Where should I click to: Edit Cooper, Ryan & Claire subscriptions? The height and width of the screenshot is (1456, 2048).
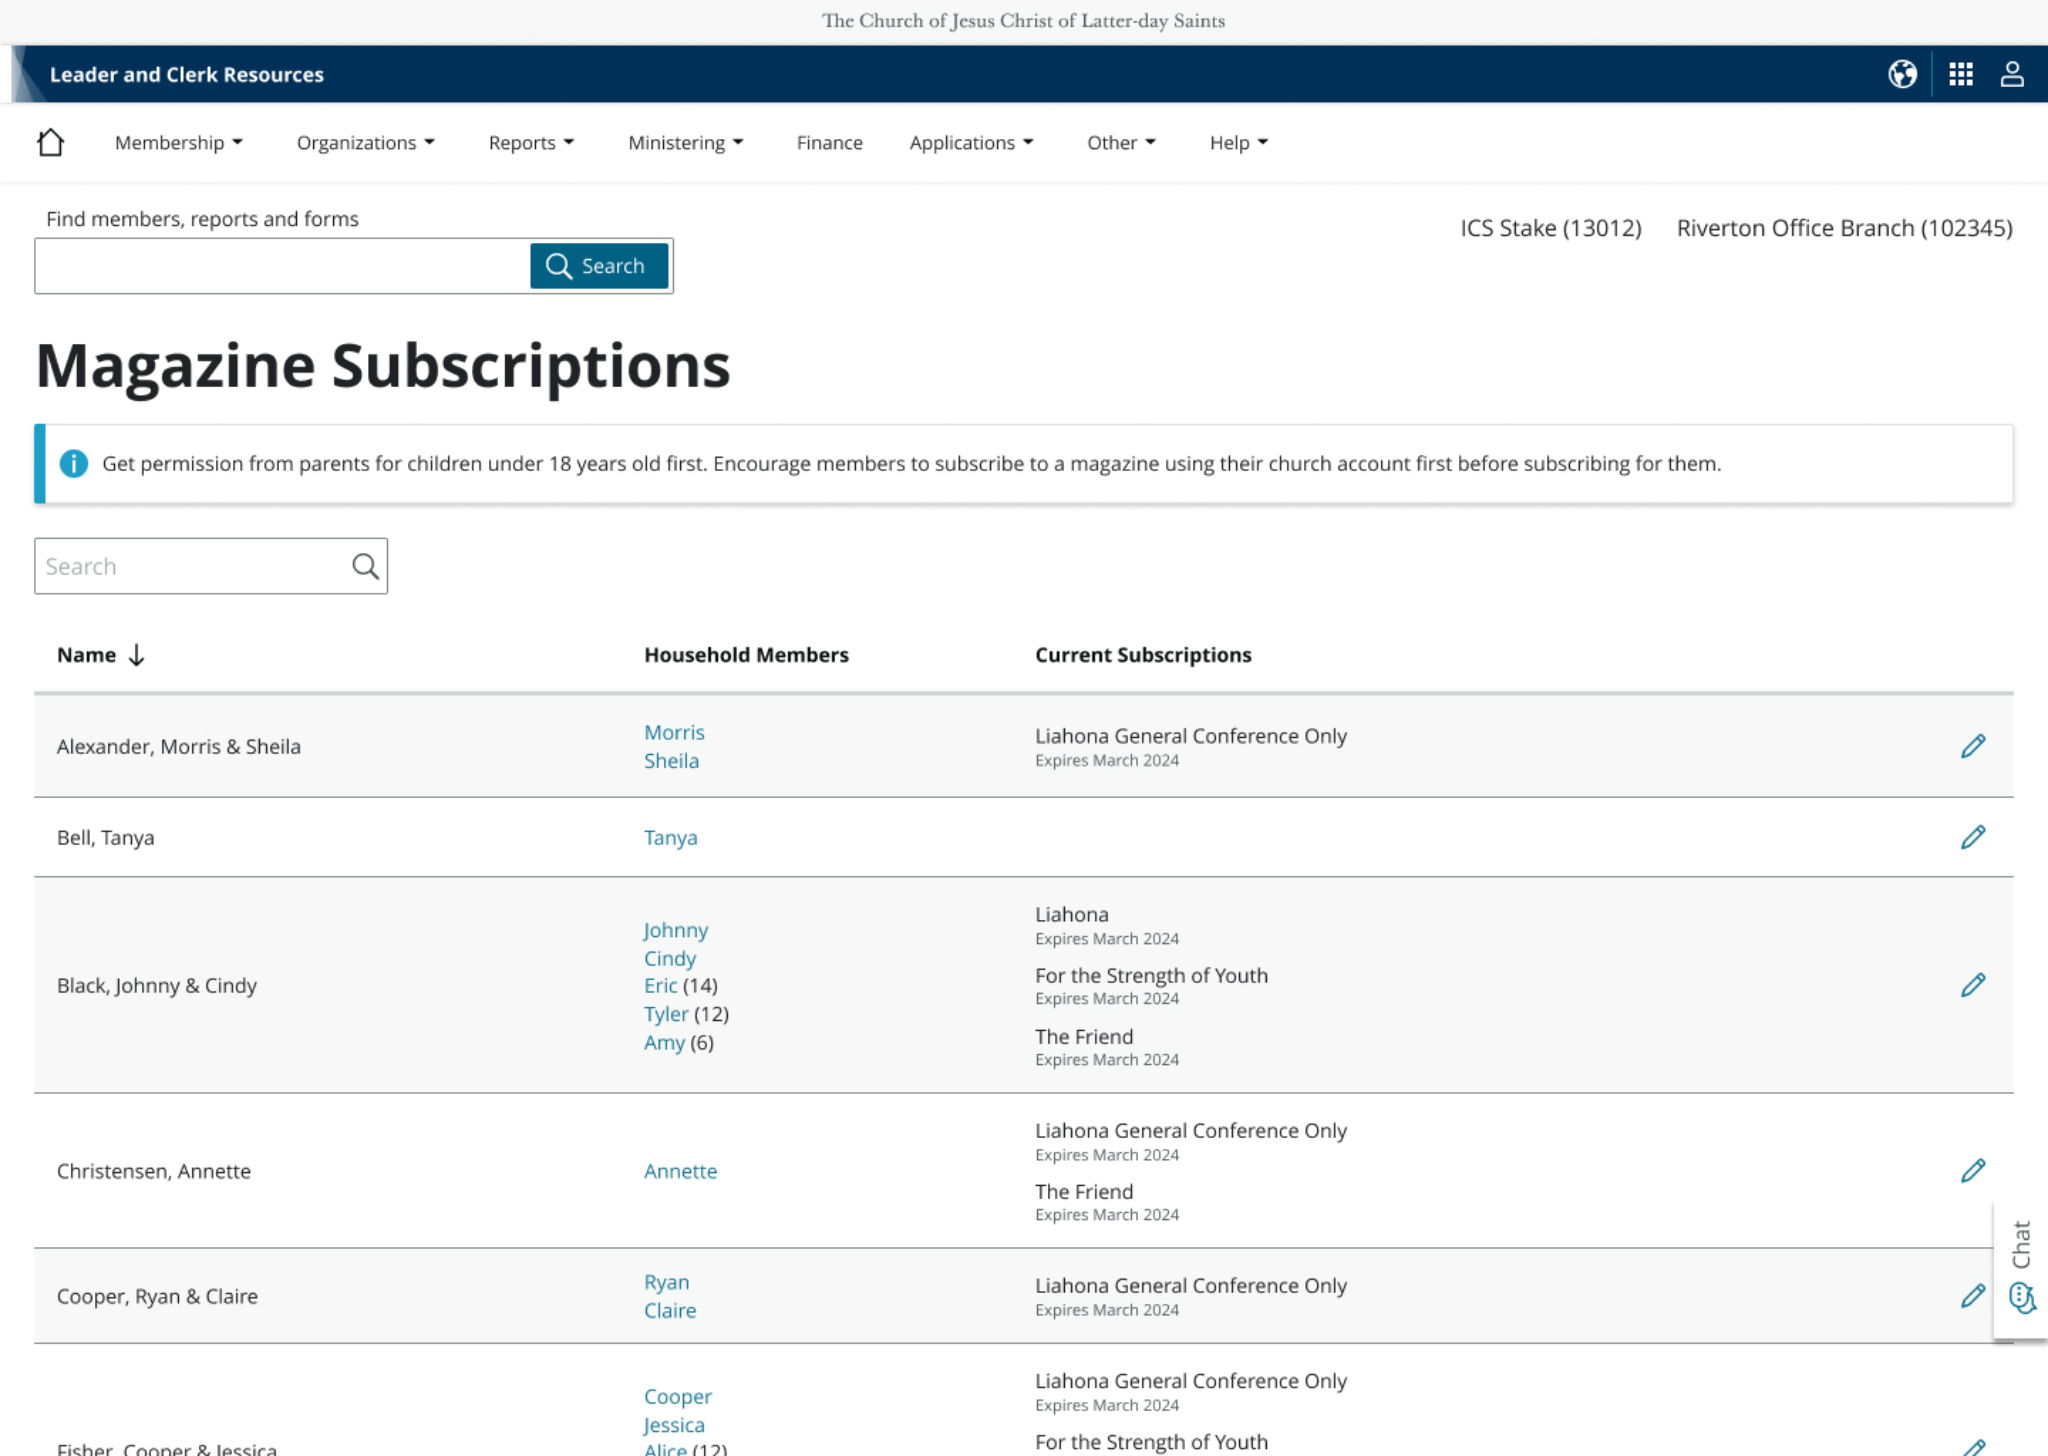pos(1972,1296)
